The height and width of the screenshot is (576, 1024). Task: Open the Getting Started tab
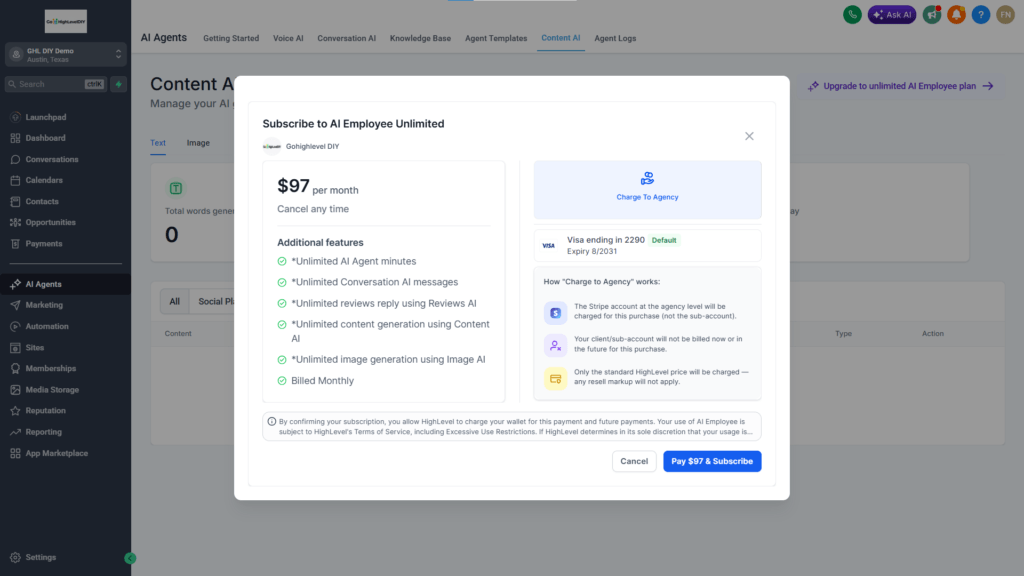[231, 38]
